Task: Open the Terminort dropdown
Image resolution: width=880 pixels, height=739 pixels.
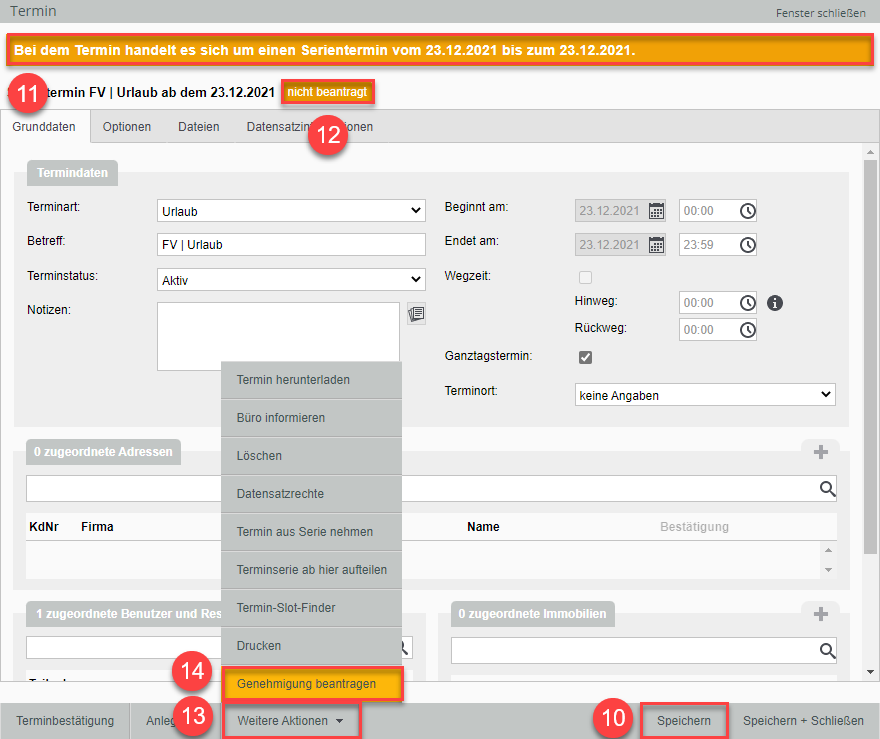Action: 705,395
